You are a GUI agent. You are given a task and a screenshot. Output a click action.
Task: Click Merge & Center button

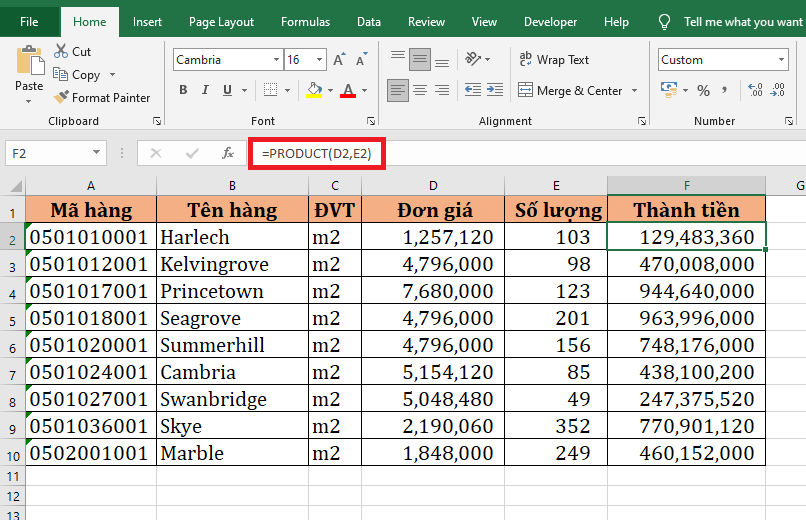tap(570, 90)
